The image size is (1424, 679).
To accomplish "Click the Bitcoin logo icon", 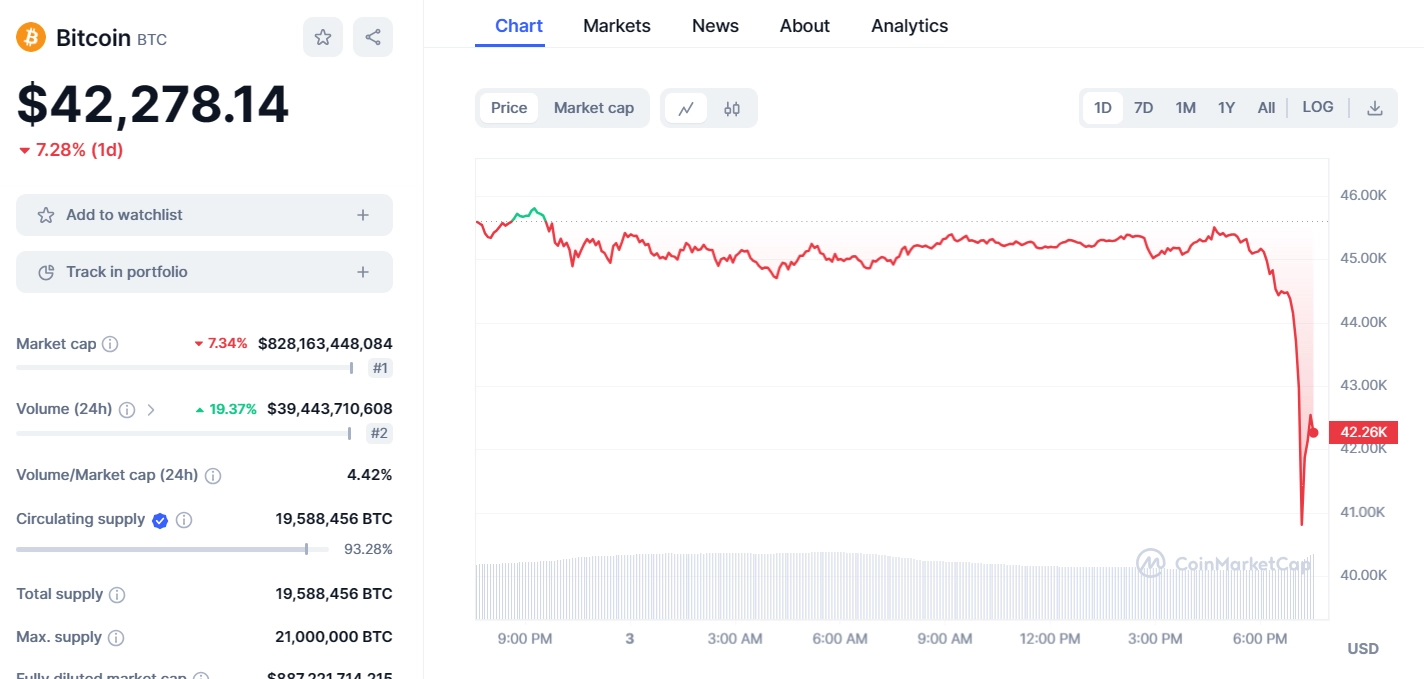I will (31, 38).
